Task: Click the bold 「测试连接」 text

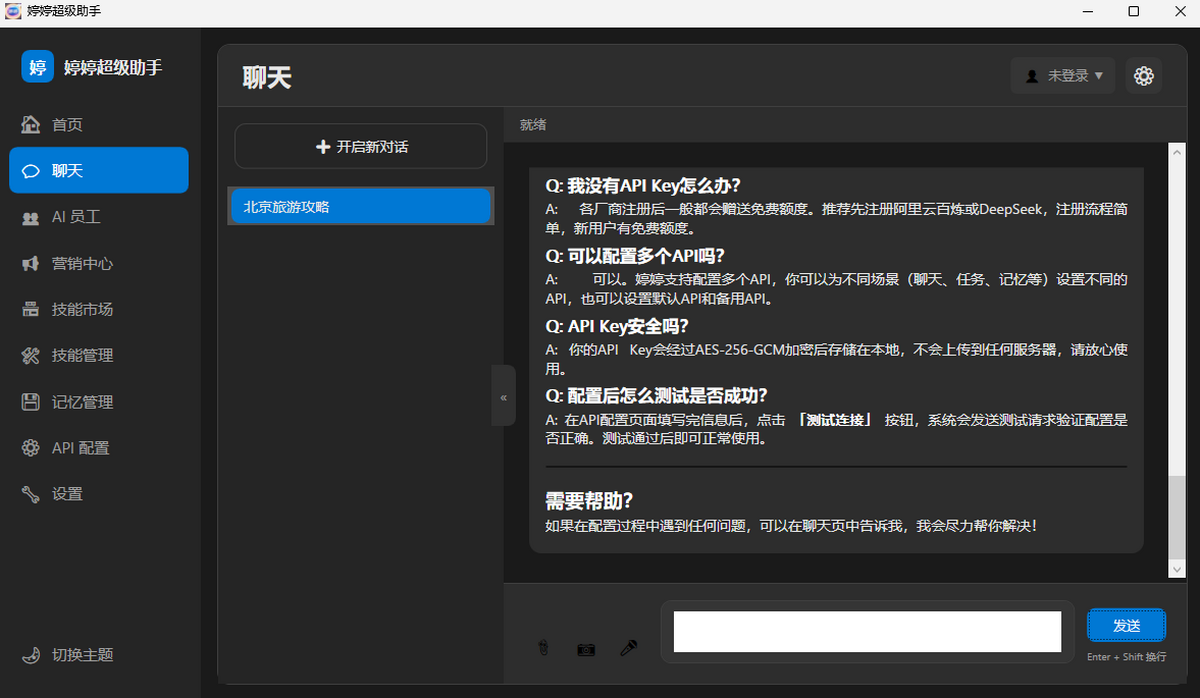Action: point(835,420)
